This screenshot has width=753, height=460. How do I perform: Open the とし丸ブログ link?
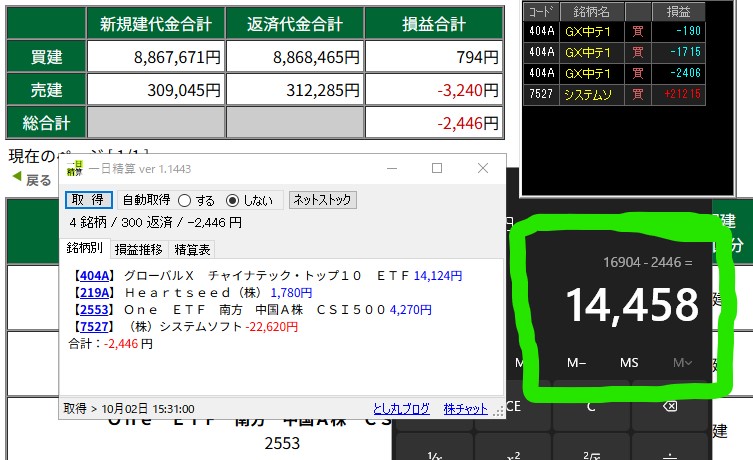[x=401, y=409]
